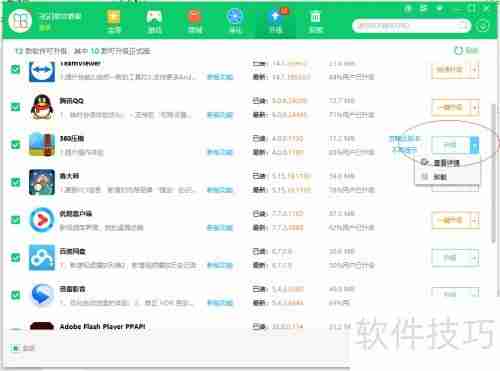Uncheck the TeamViewer row checkbox
The image size is (500, 371).
point(16,69)
